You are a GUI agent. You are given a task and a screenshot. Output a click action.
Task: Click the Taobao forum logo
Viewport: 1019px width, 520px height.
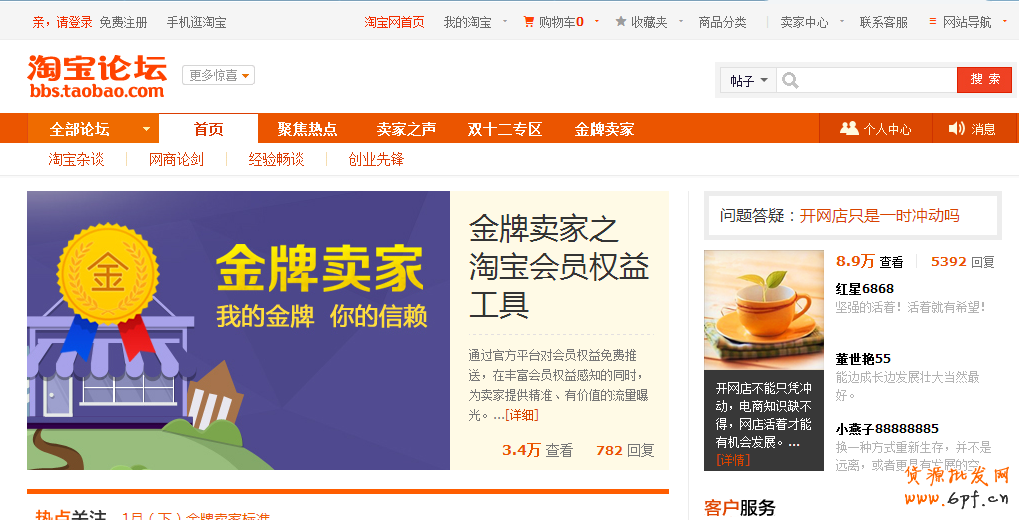tap(97, 76)
